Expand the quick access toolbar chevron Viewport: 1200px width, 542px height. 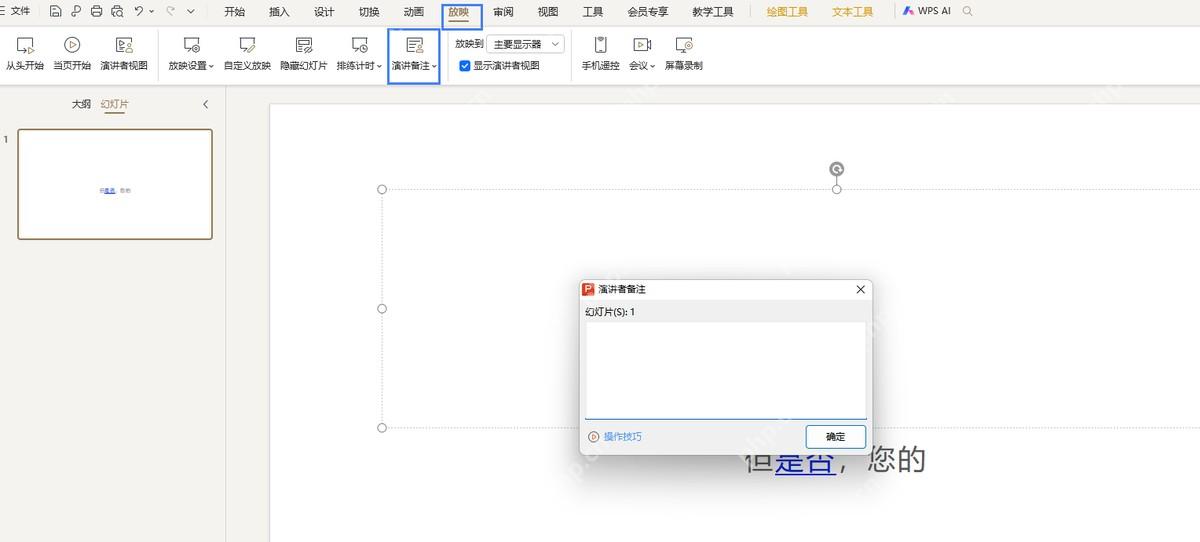coord(190,12)
